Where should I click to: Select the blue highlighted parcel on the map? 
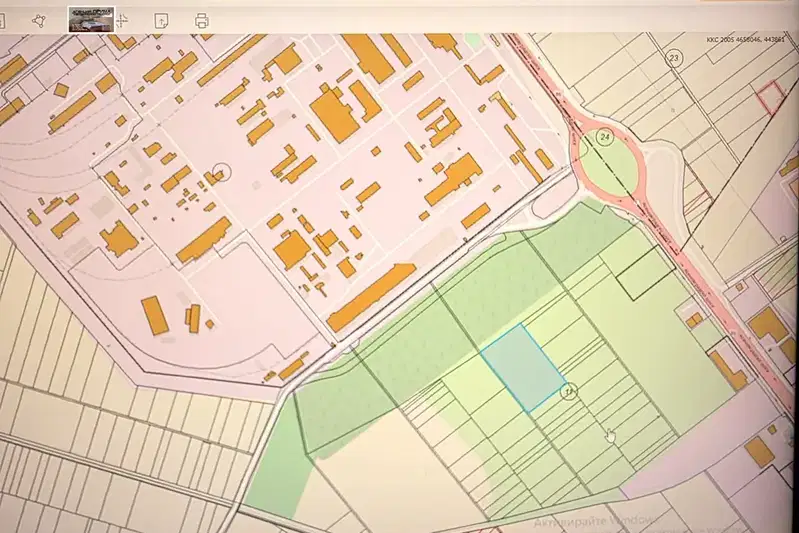tap(523, 367)
